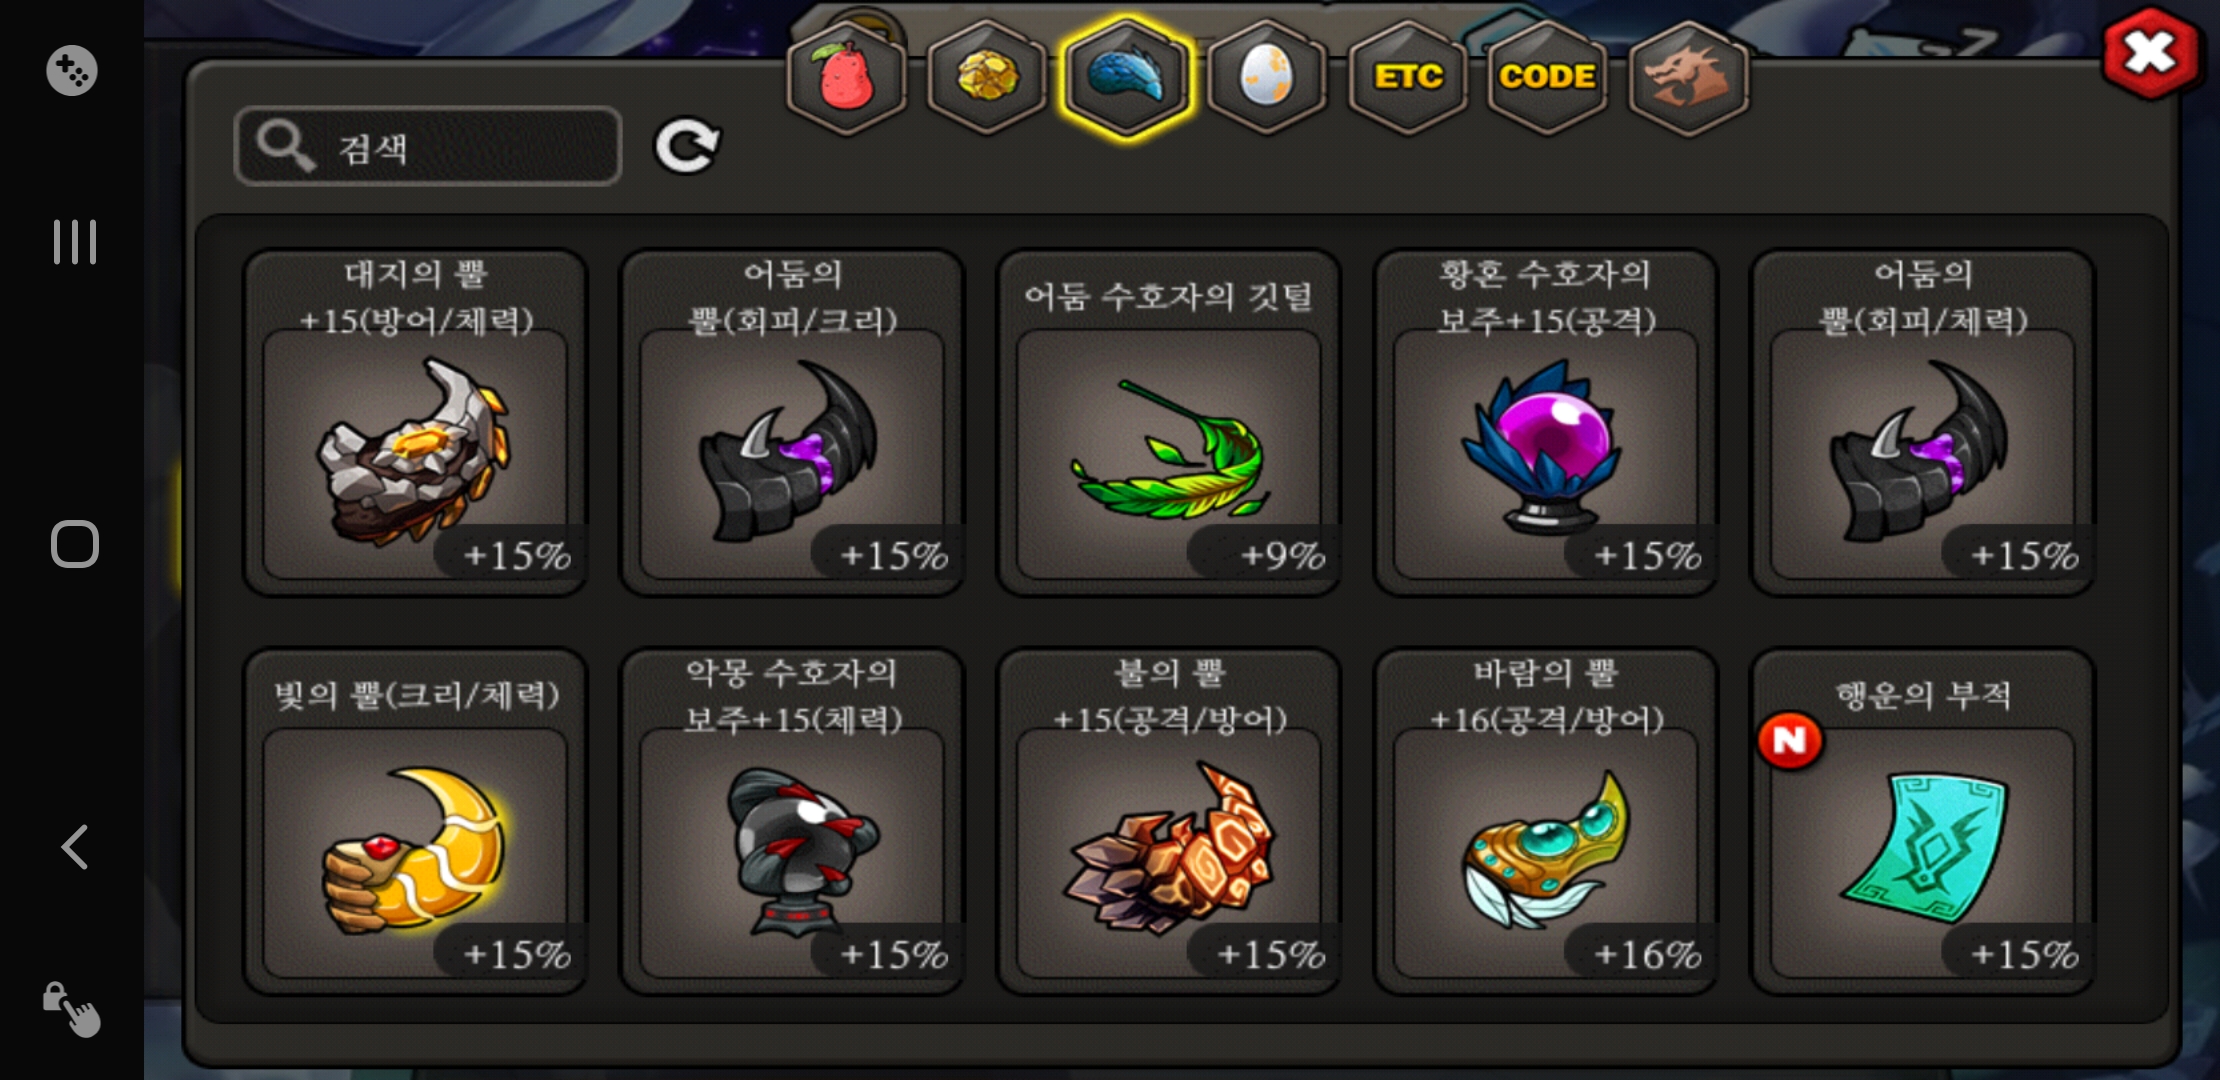
Task: Tap the Android back arrow button
Action: click(75, 847)
